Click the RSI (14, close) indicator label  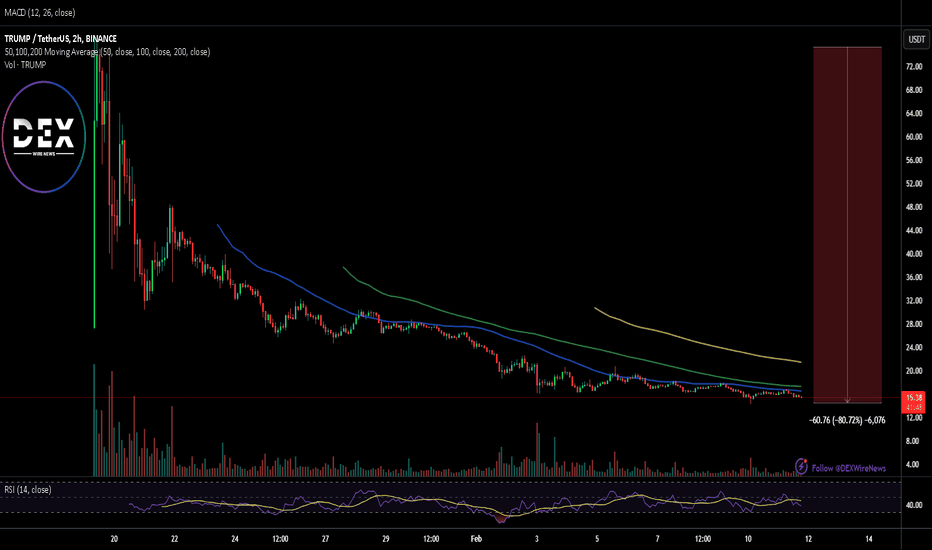(x=27, y=489)
